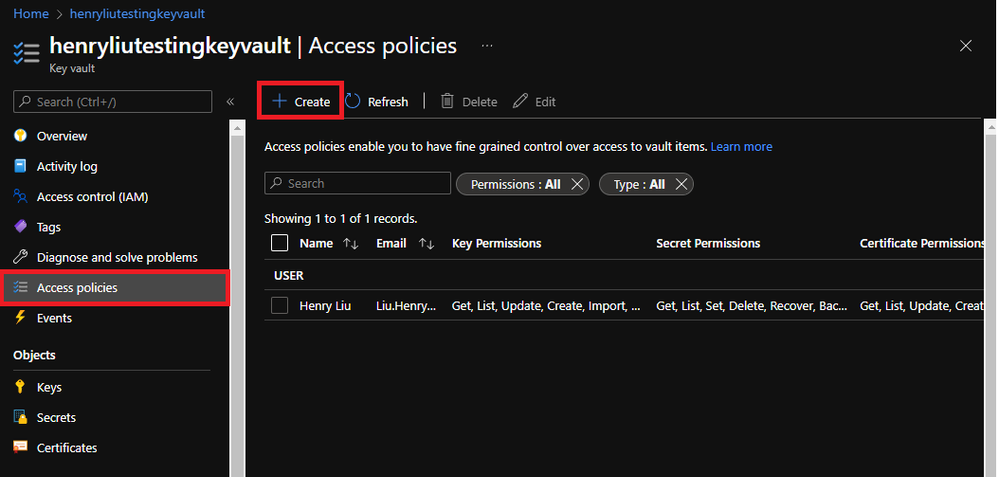Click the Key Permissions column header
The width and height of the screenshot is (999, 477).
tap(496, 243)
